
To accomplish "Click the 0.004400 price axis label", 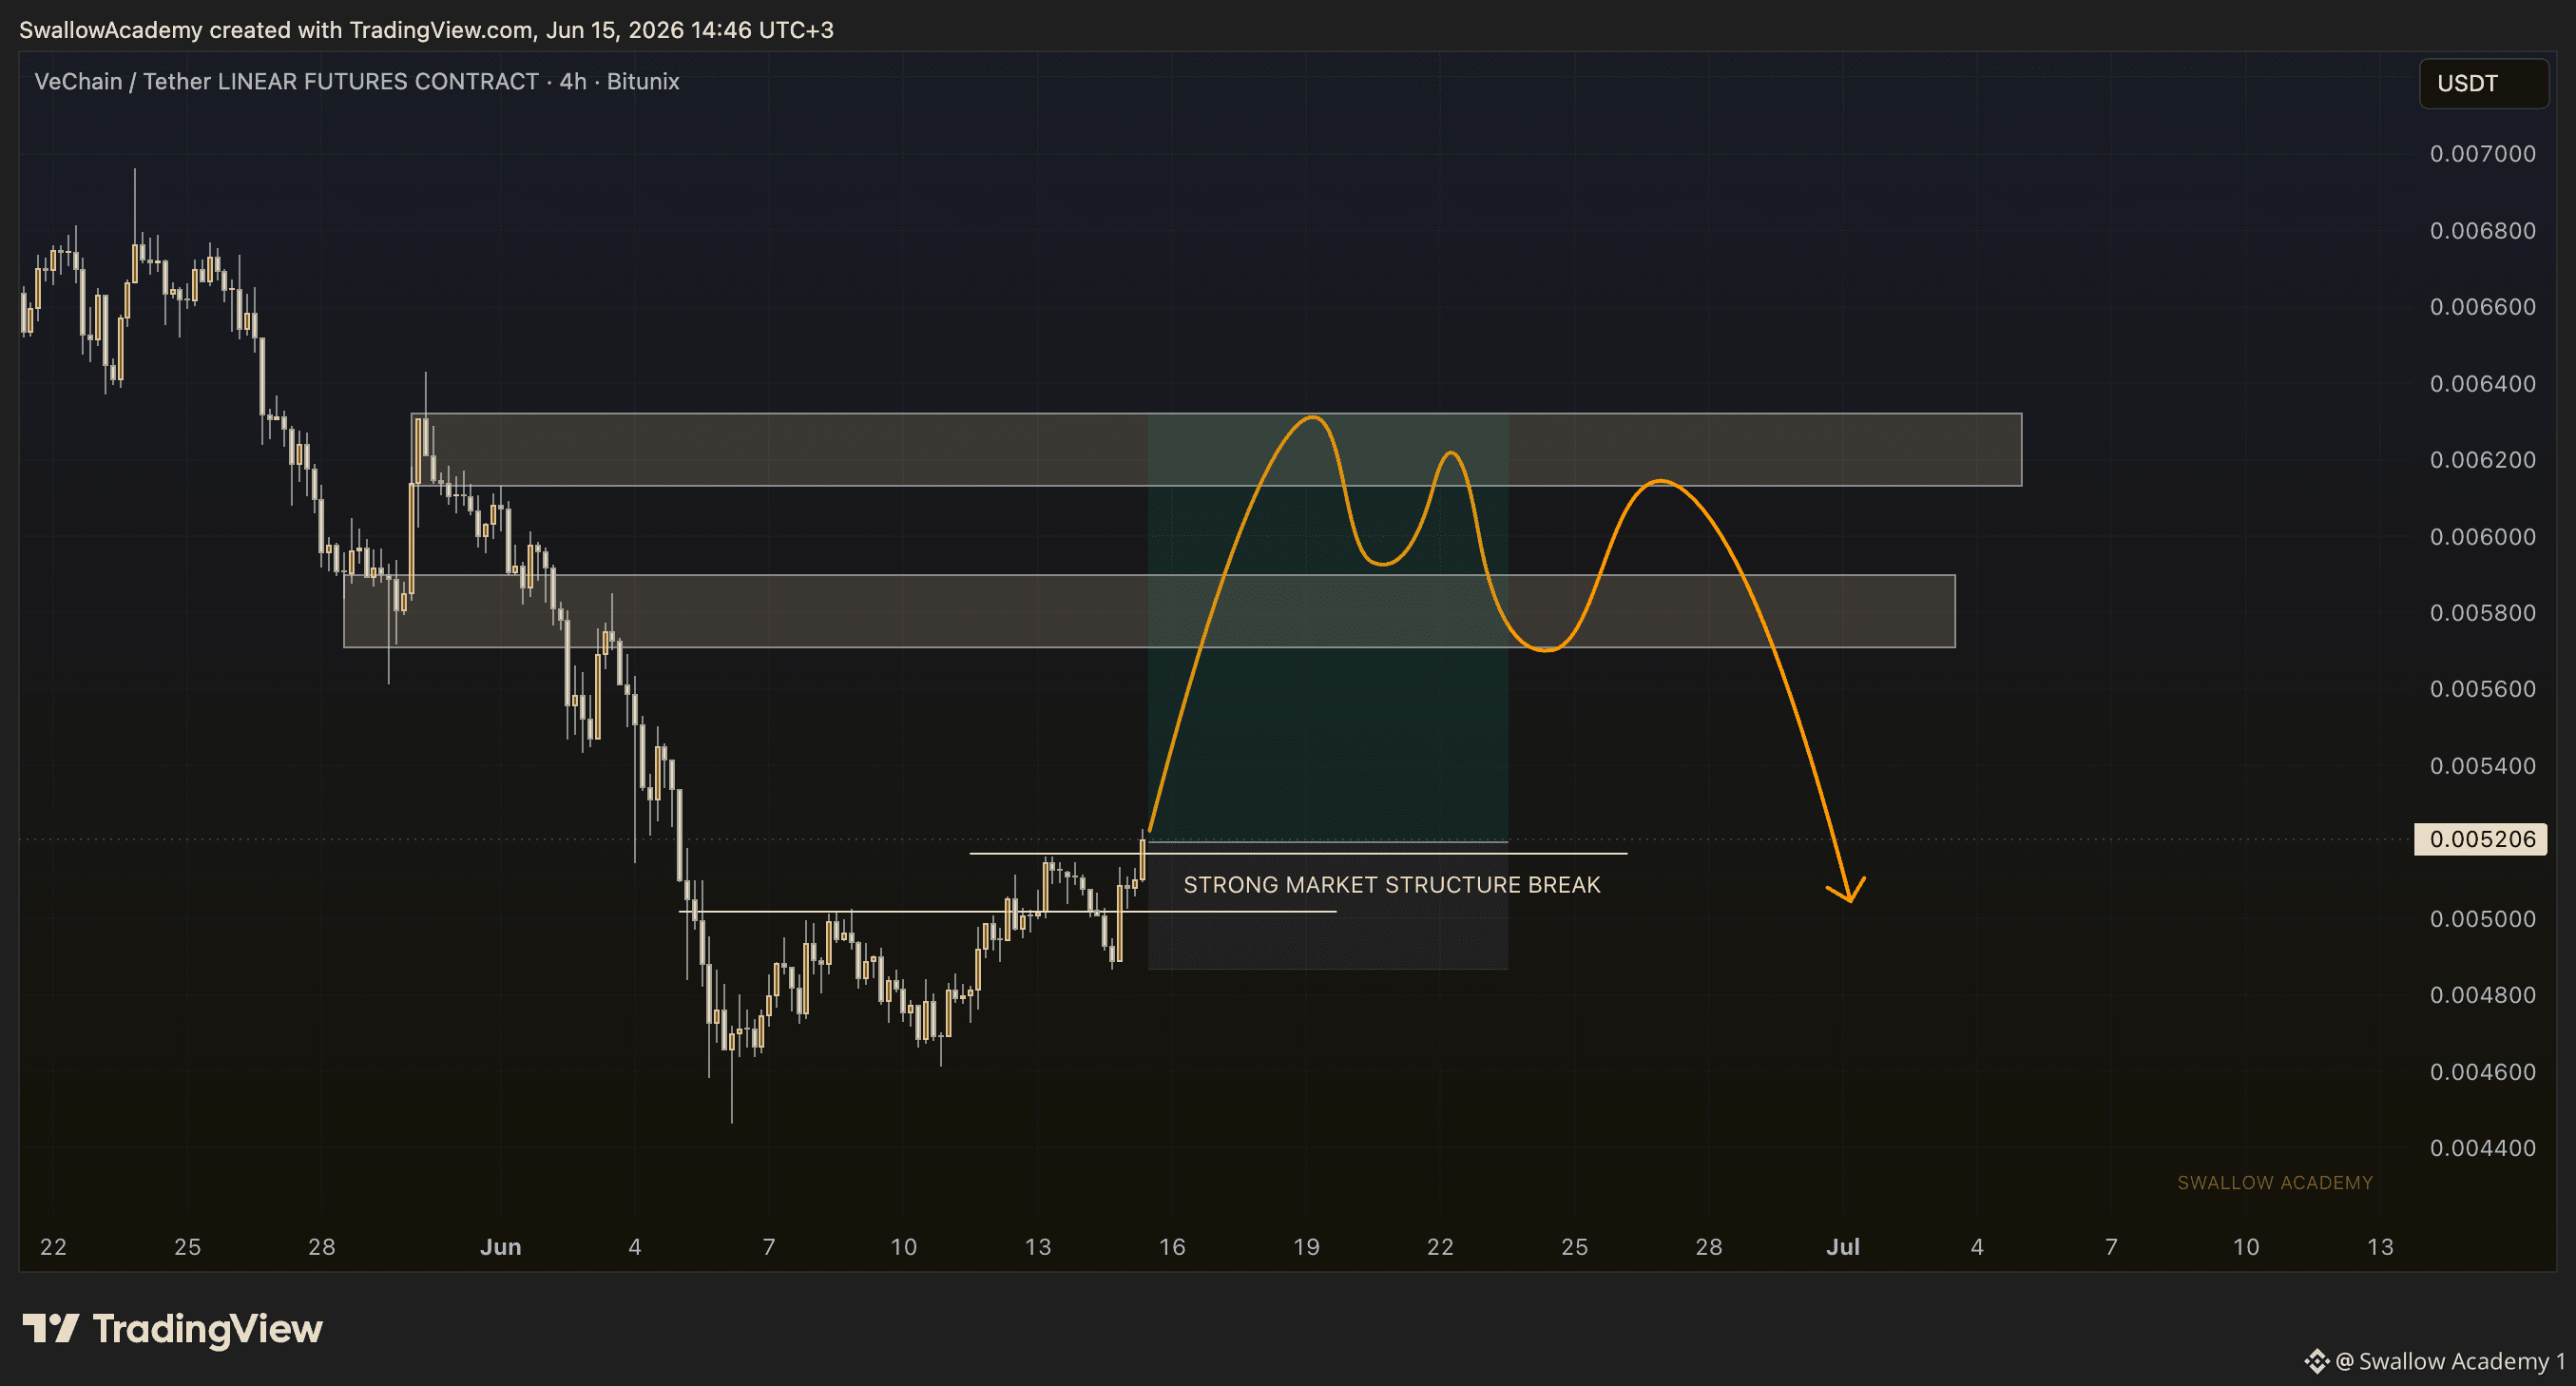I will 2483,1148.
